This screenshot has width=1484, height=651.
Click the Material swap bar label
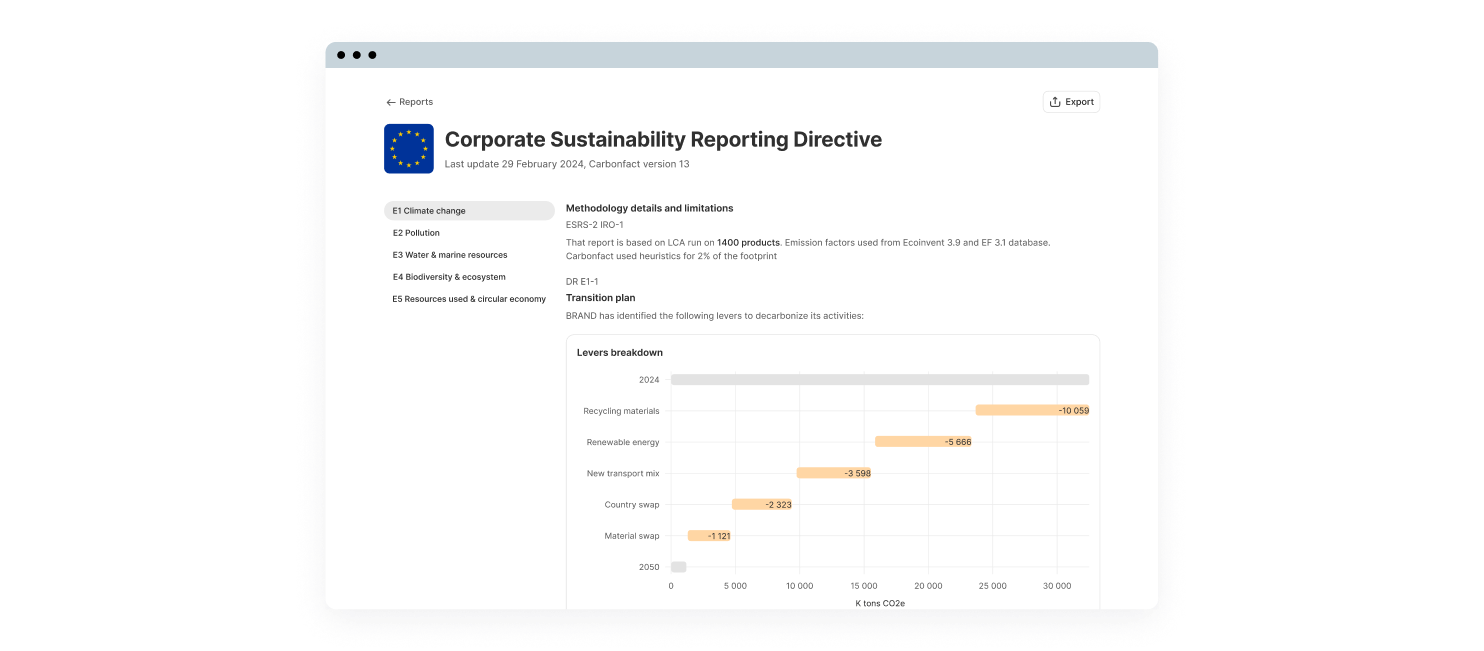pos(717,536)
